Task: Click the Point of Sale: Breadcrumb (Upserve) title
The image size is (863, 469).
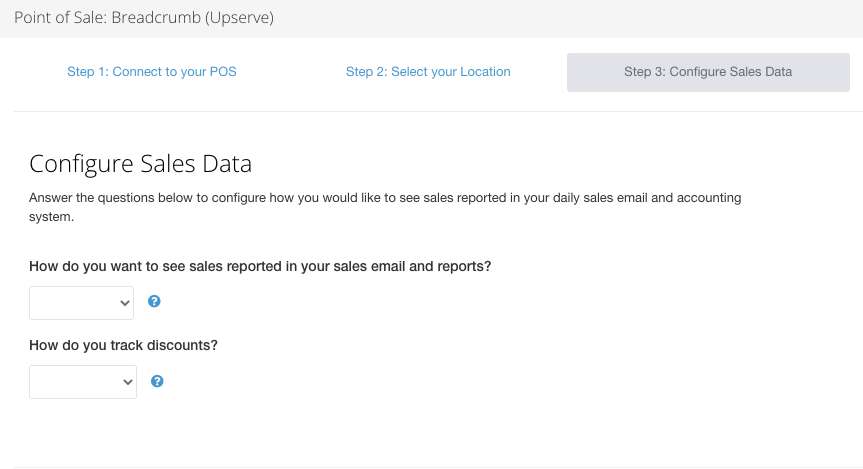Action: pos(144,18)
